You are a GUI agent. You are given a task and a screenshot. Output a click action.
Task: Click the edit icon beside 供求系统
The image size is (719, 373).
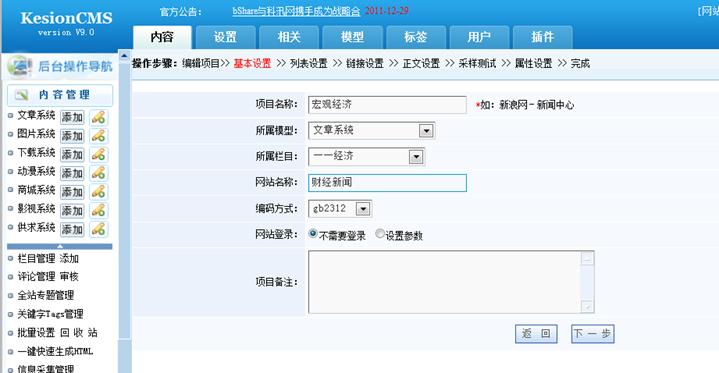coord(99,229)
